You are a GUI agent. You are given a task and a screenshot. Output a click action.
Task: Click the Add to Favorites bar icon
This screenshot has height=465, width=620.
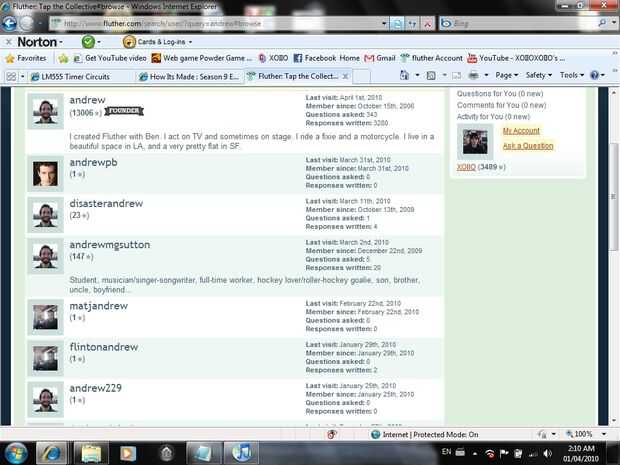63,59
